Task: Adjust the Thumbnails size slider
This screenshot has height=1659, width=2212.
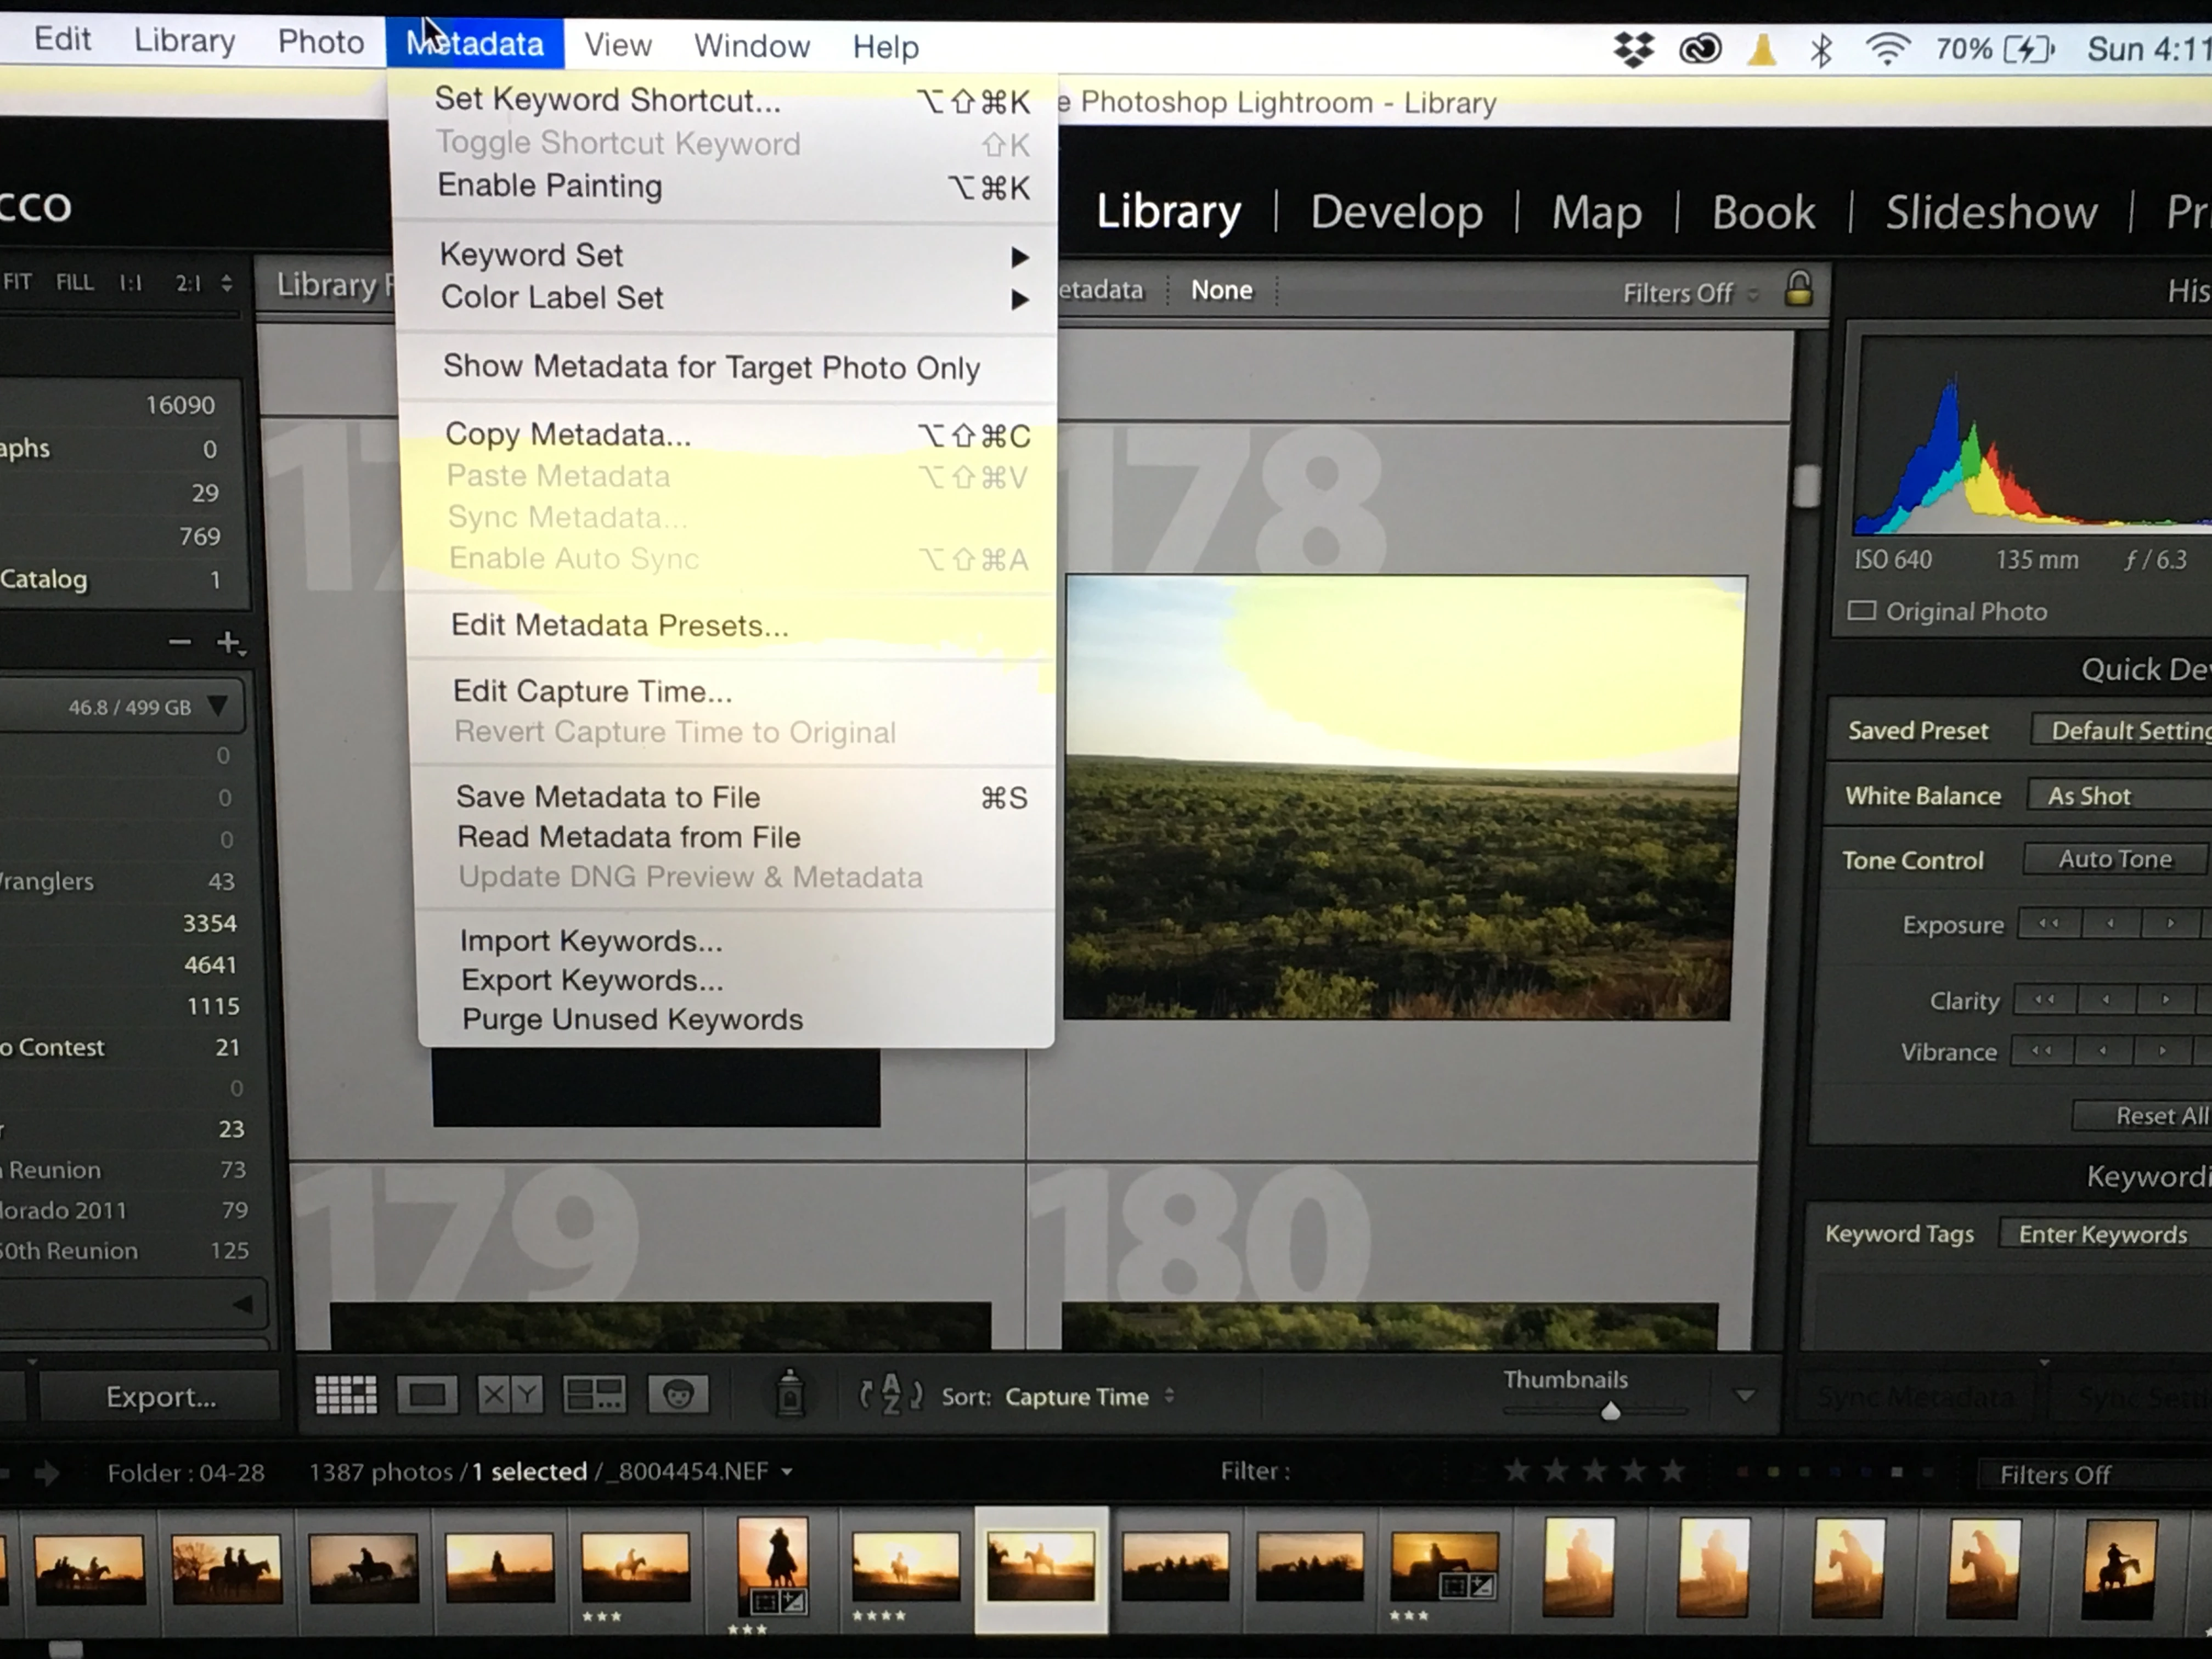Action: pyautogui.click(x=1610, y=1411)
